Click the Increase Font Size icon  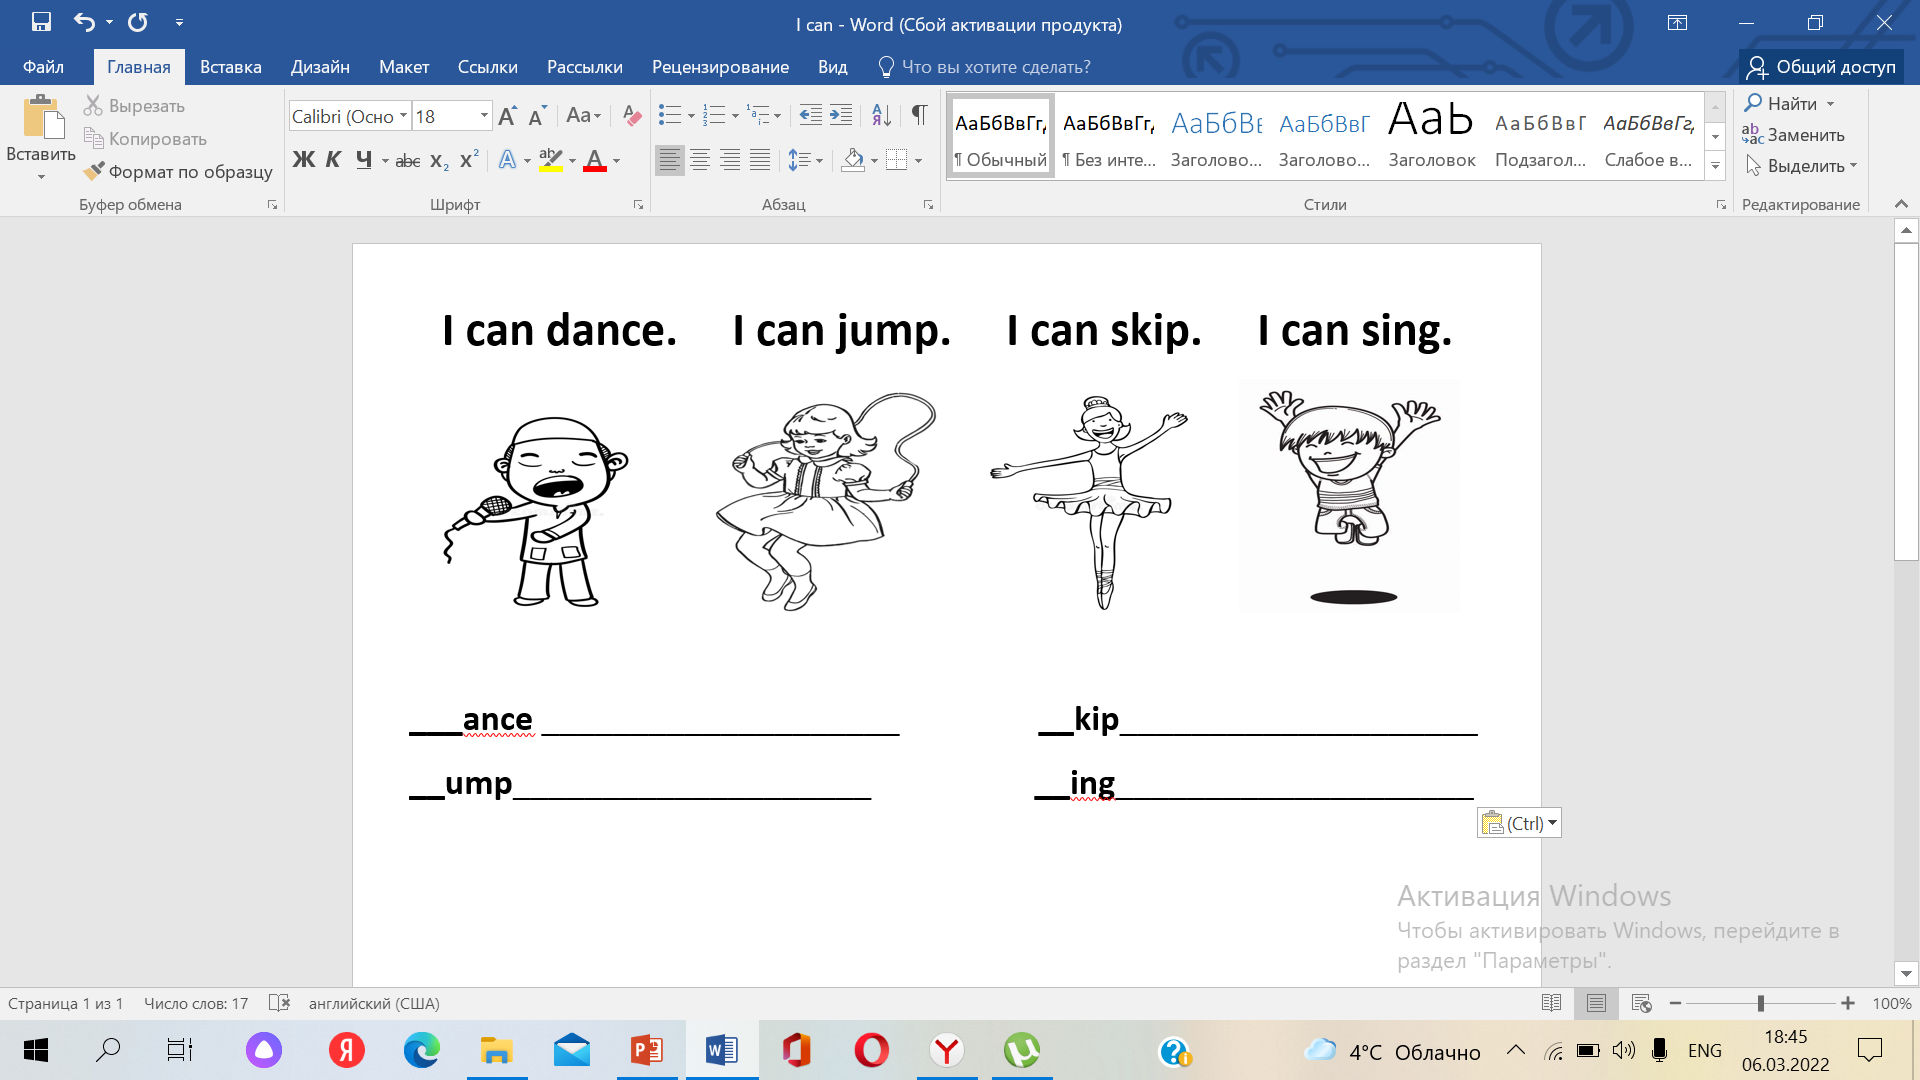point(507,116)
